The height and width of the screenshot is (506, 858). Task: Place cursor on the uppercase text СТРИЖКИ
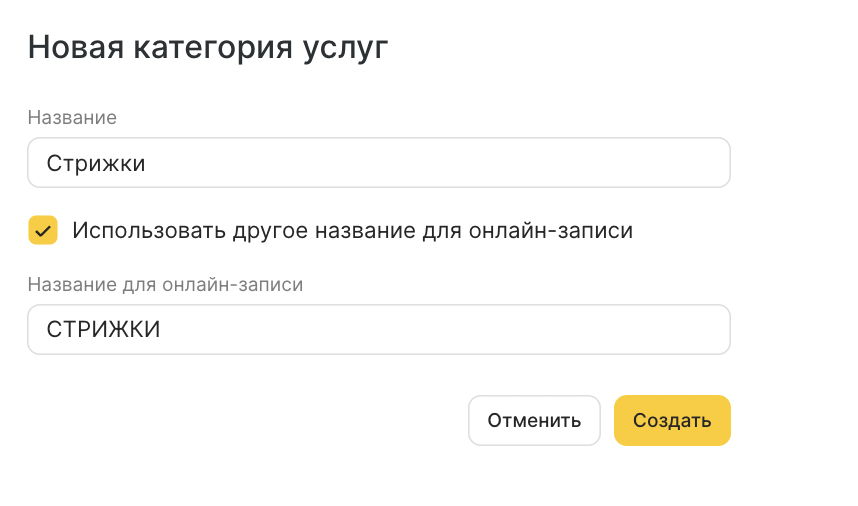pyautogui.click(x=104, y=330)
